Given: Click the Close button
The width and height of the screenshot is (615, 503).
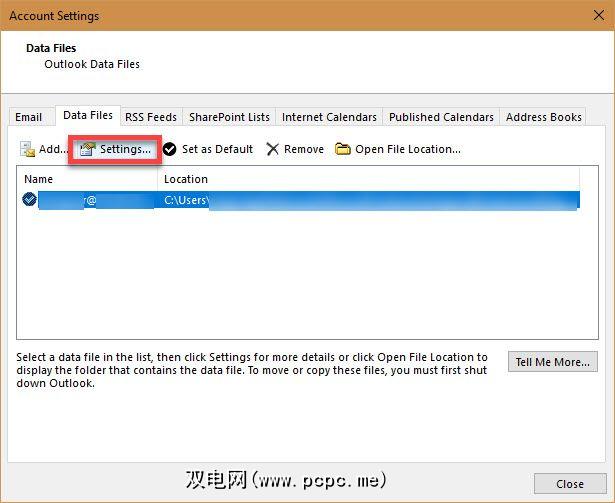Looking at the screenshot, I should point(570,484).
